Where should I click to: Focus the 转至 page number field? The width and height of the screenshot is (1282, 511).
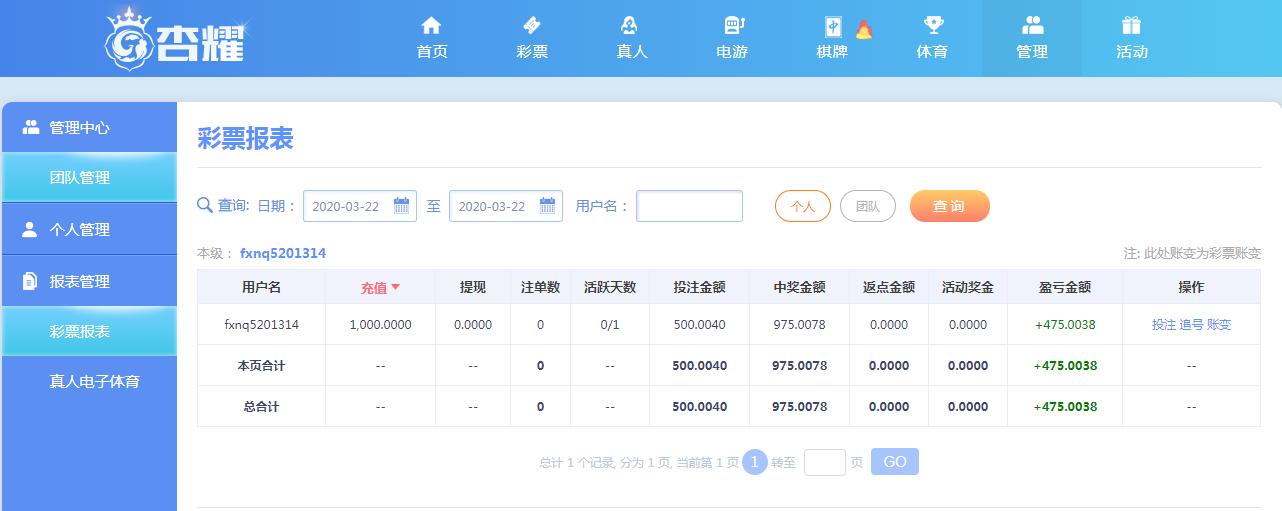click(825, 462)
